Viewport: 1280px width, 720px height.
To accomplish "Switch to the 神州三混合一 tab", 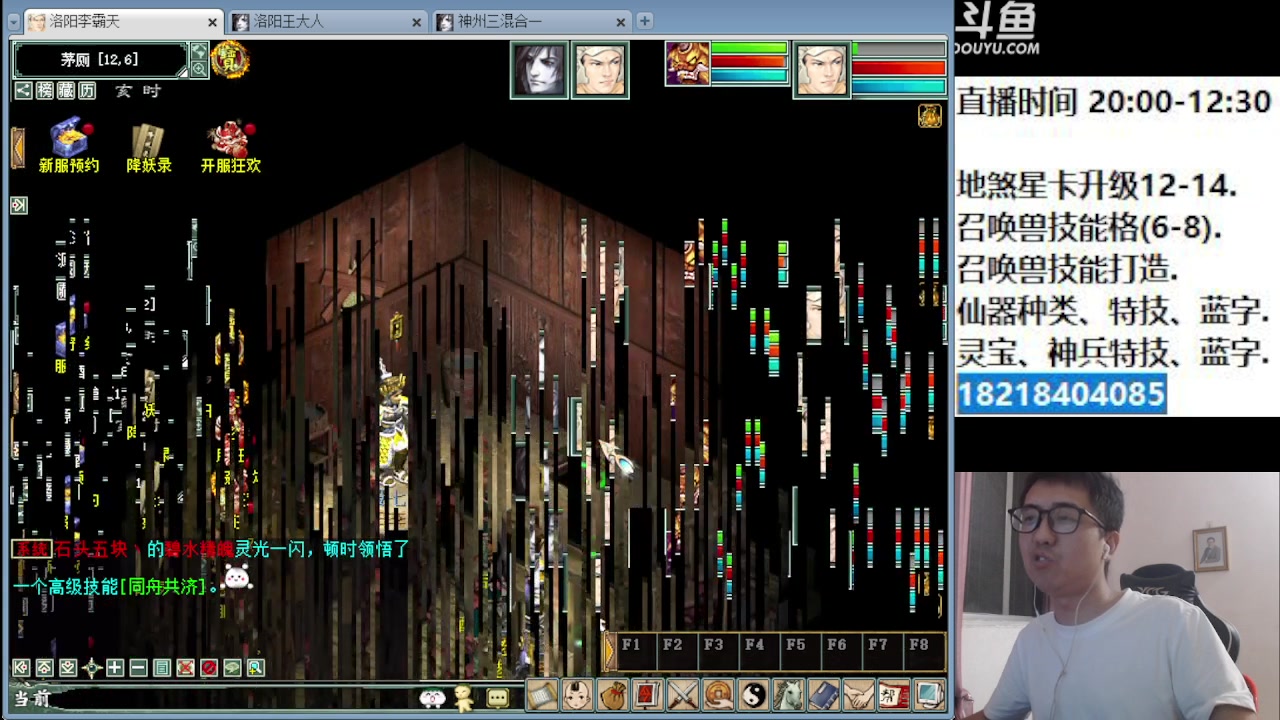I will point(532,21).
